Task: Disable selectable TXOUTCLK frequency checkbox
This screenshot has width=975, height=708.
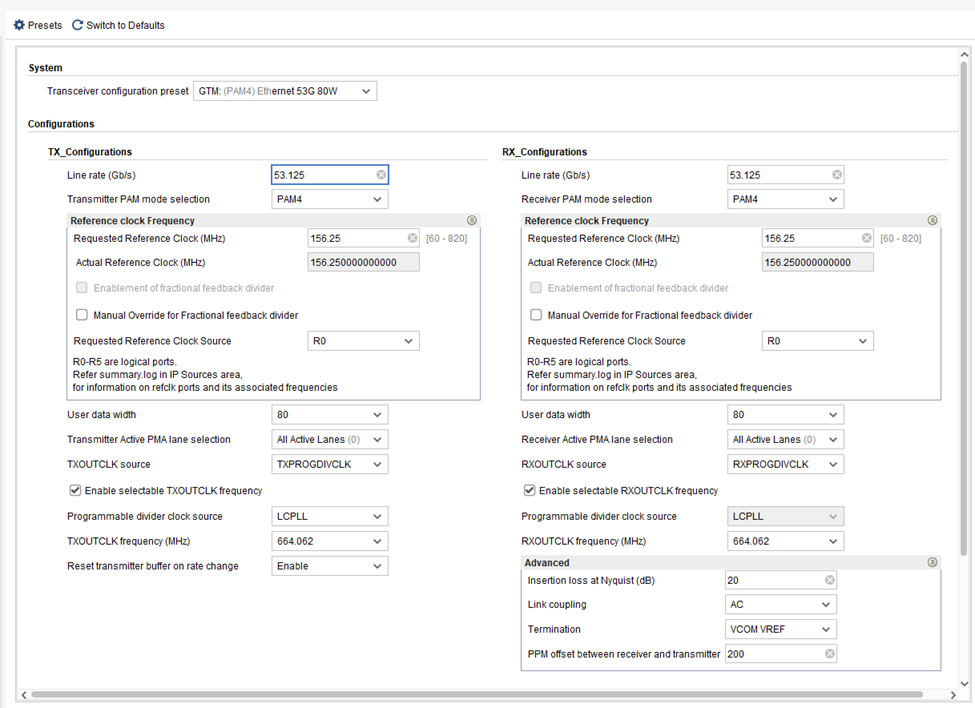Action: pos(75,491)
